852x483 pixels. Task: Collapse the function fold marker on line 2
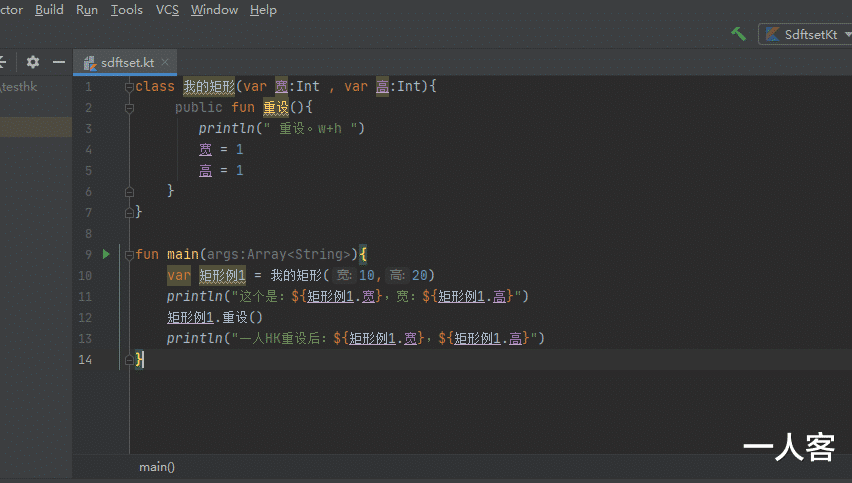click(129, 108)
